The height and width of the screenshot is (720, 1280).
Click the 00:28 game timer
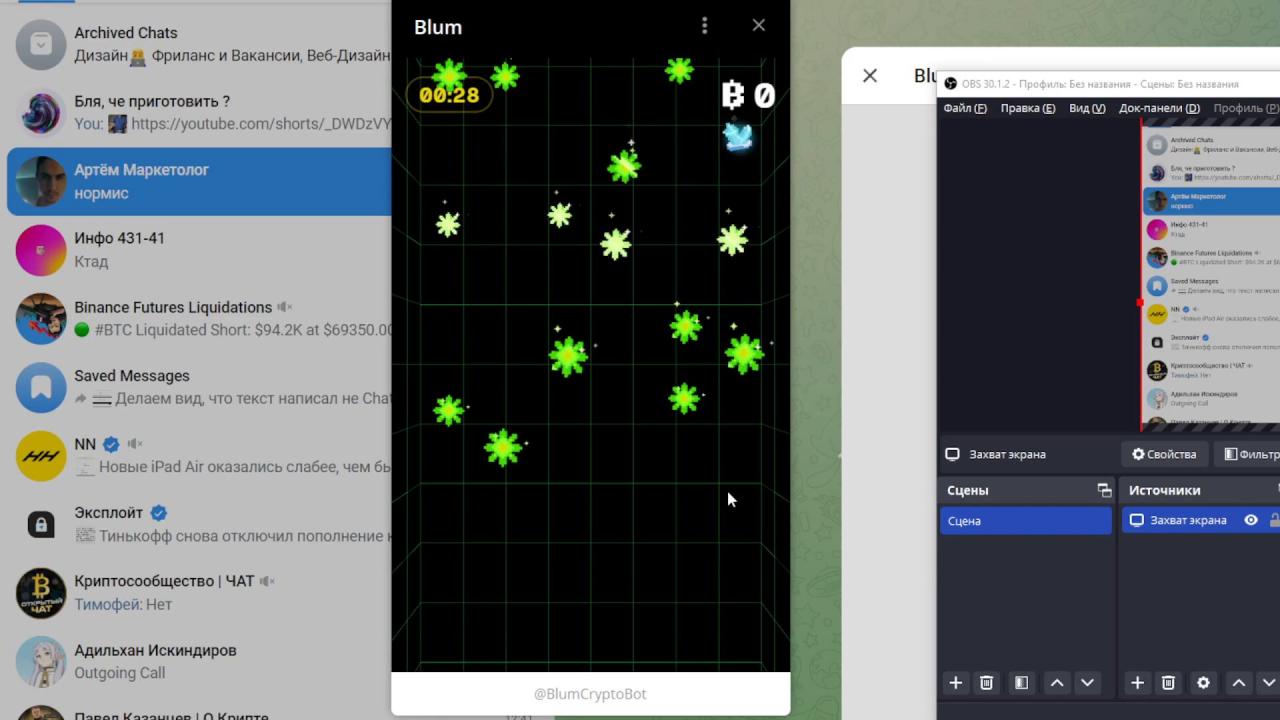point(449,95)
